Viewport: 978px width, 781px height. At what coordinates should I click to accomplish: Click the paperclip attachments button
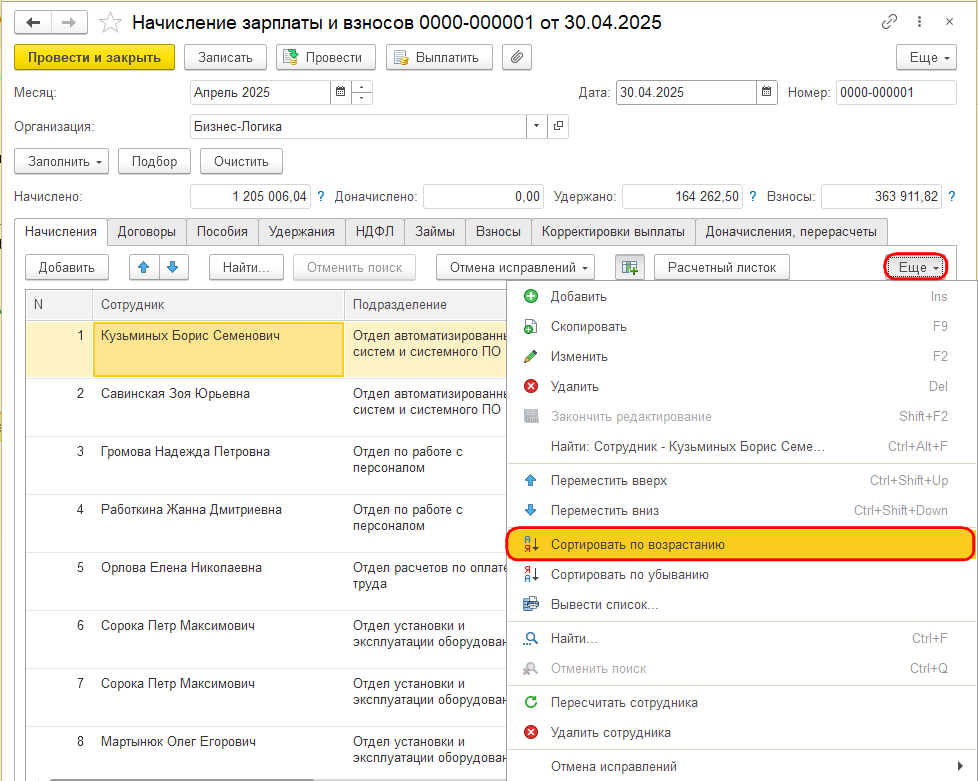[x=516, y=57]
